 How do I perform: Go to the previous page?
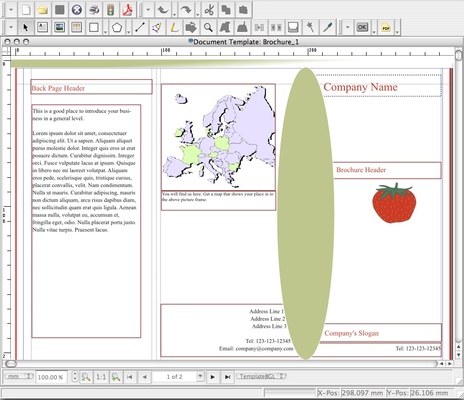point(144,377)
